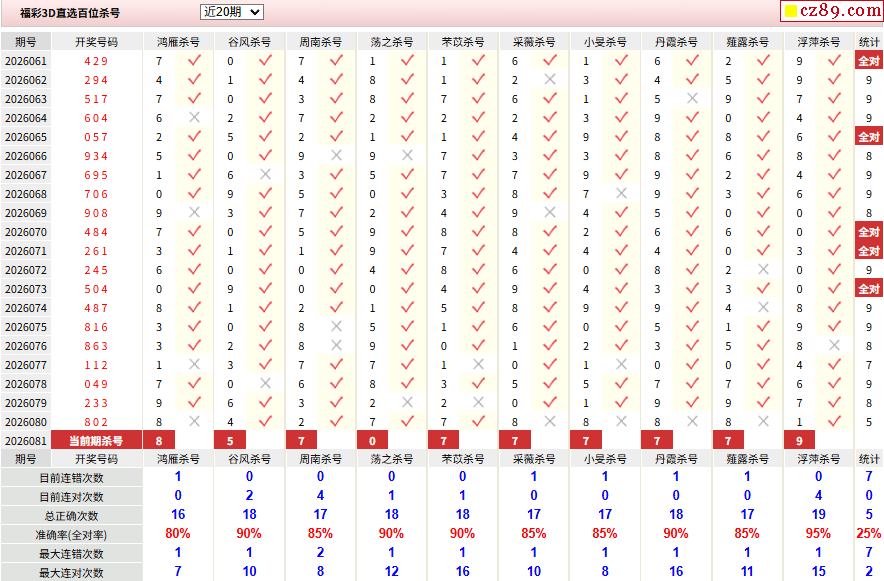Click red checkmark in 谷风杀号 row 2026061
Viewport: 884px width, 581px height.
[265, 60]
